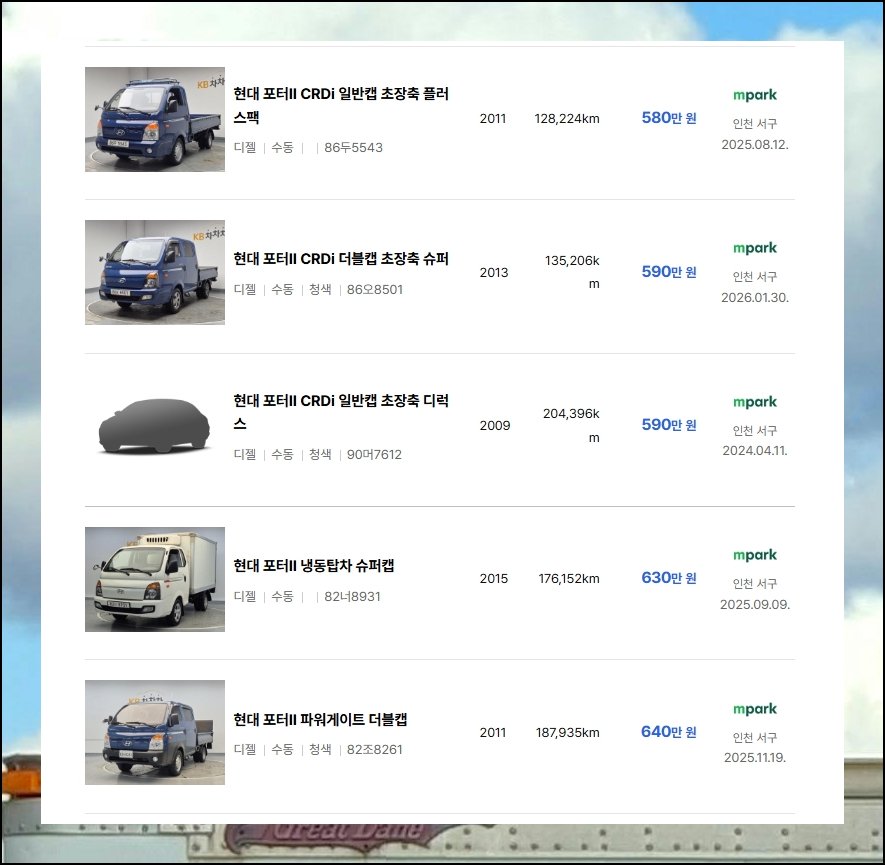
Task: Click the mpark logo in the 2009 디럭스 row
Action: point(755,402)
